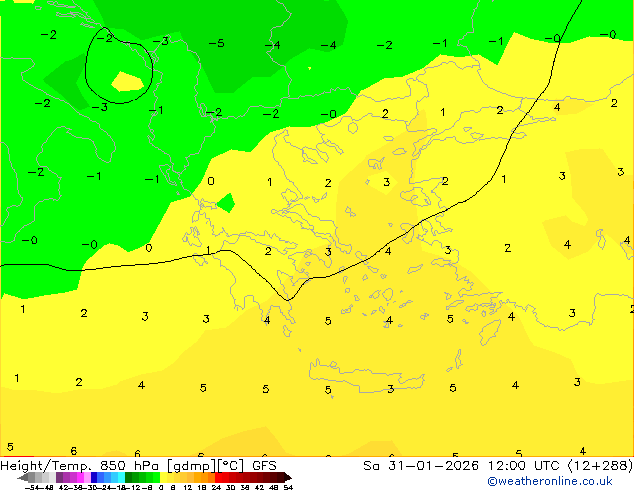This screenshot has width=634, height=490.
Task: Click the "(12+288)" forecast hour text
Action: click(600, 466)
